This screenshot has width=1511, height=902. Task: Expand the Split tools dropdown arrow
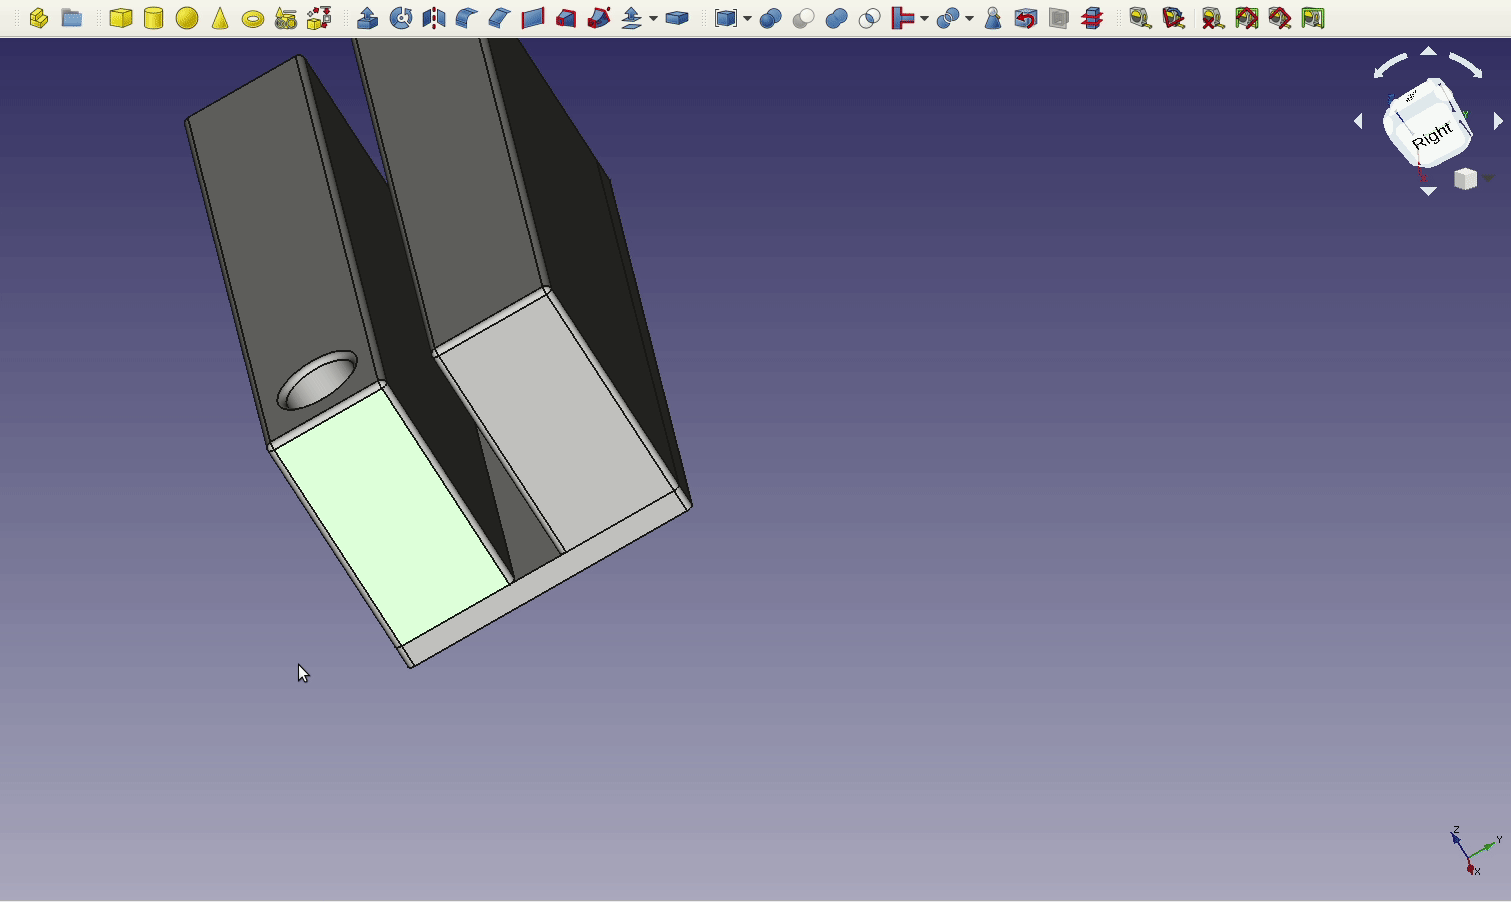pyautogui.click(x=969, y=19)
